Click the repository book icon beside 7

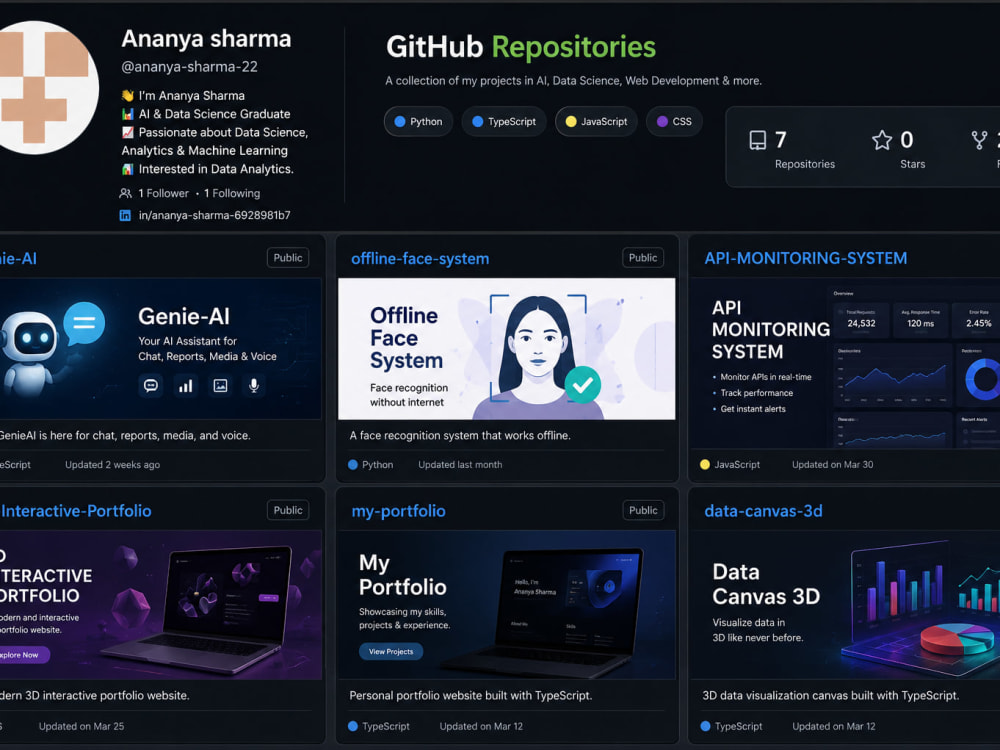758,140
